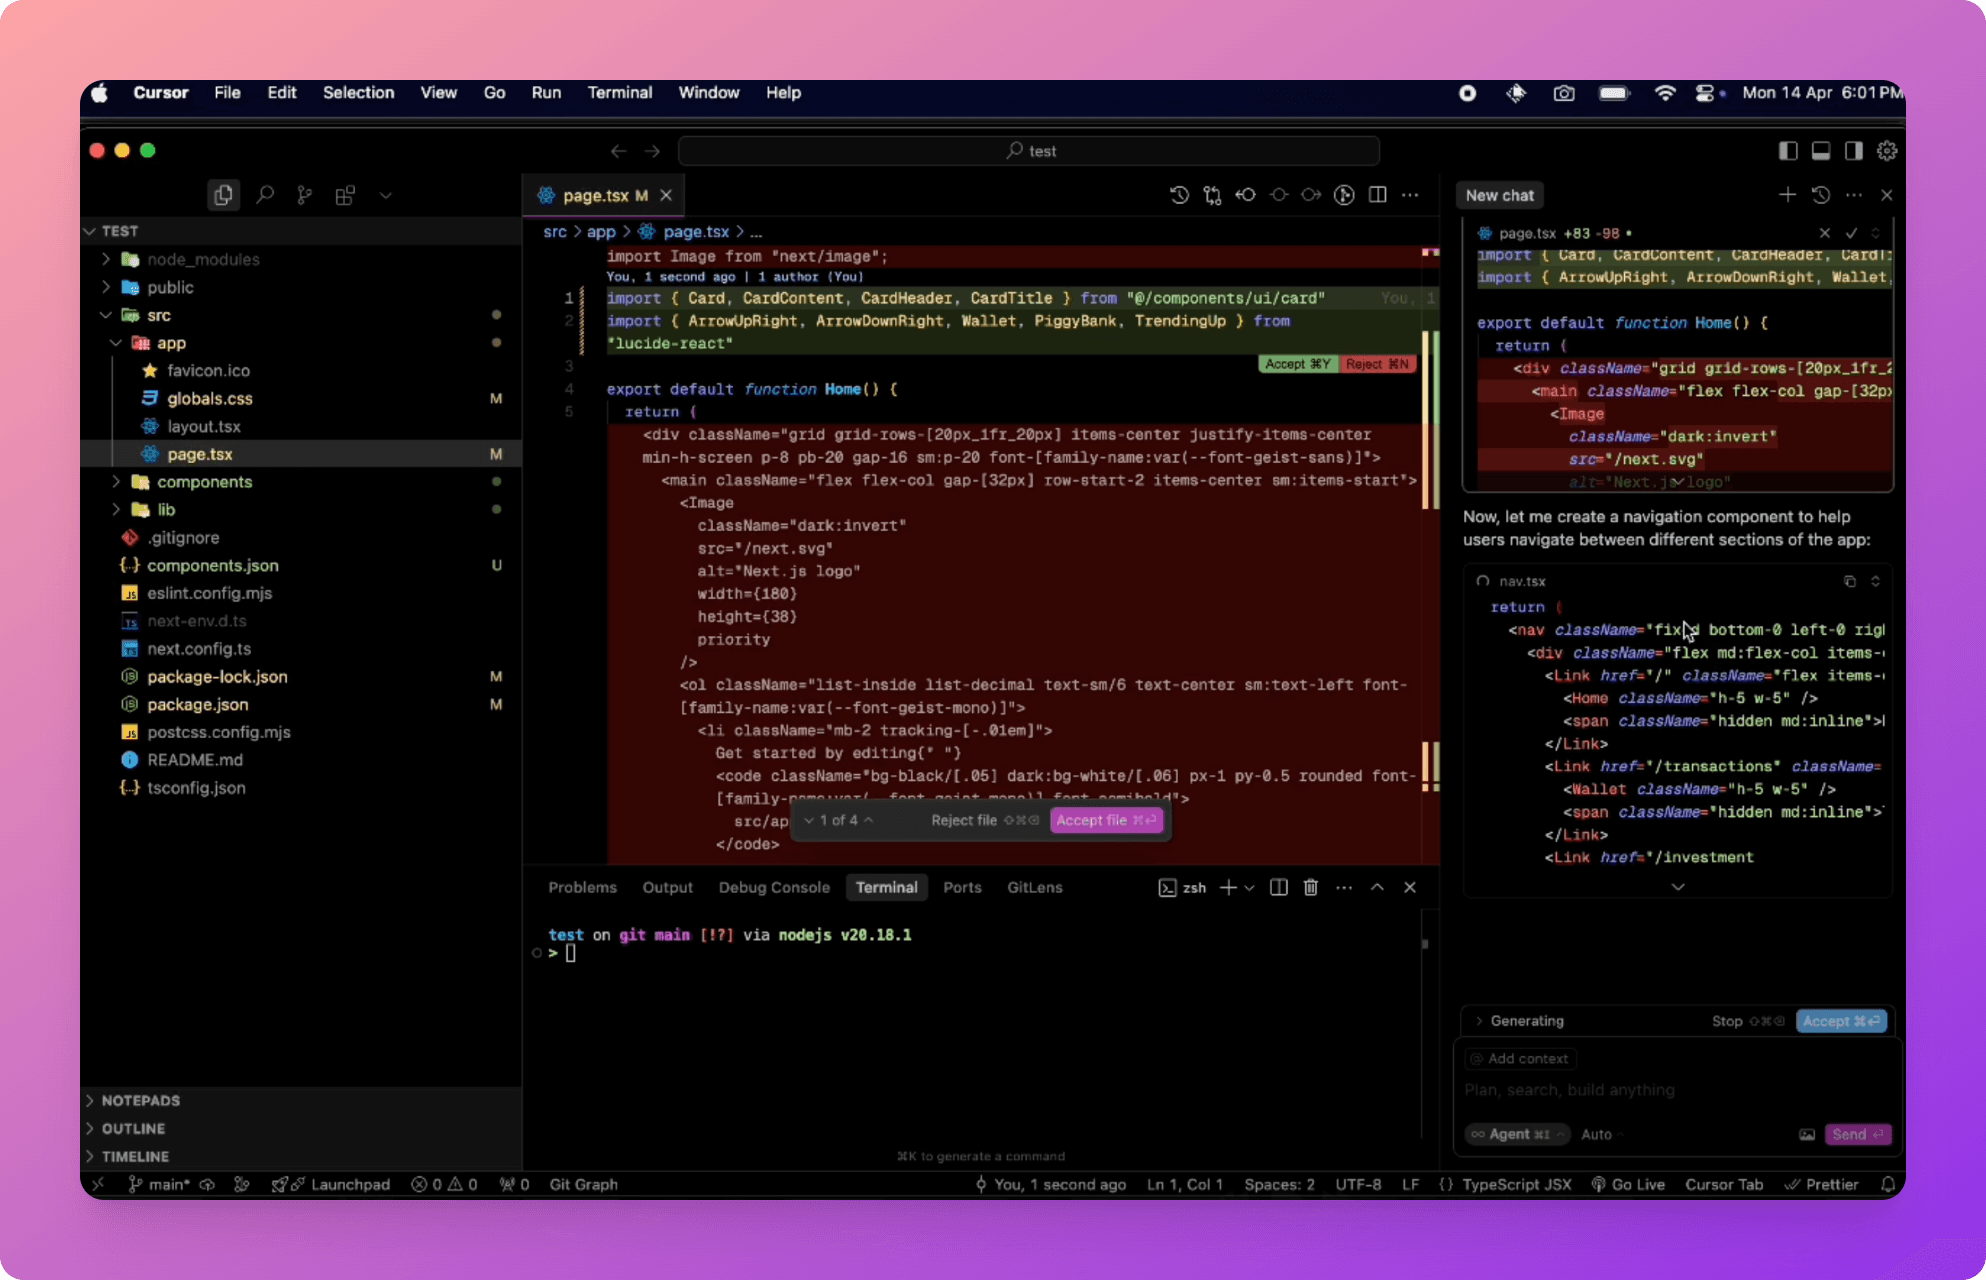Open chat panel more options ellipsis
Screen dimensions: 1986x1280
1854,195
